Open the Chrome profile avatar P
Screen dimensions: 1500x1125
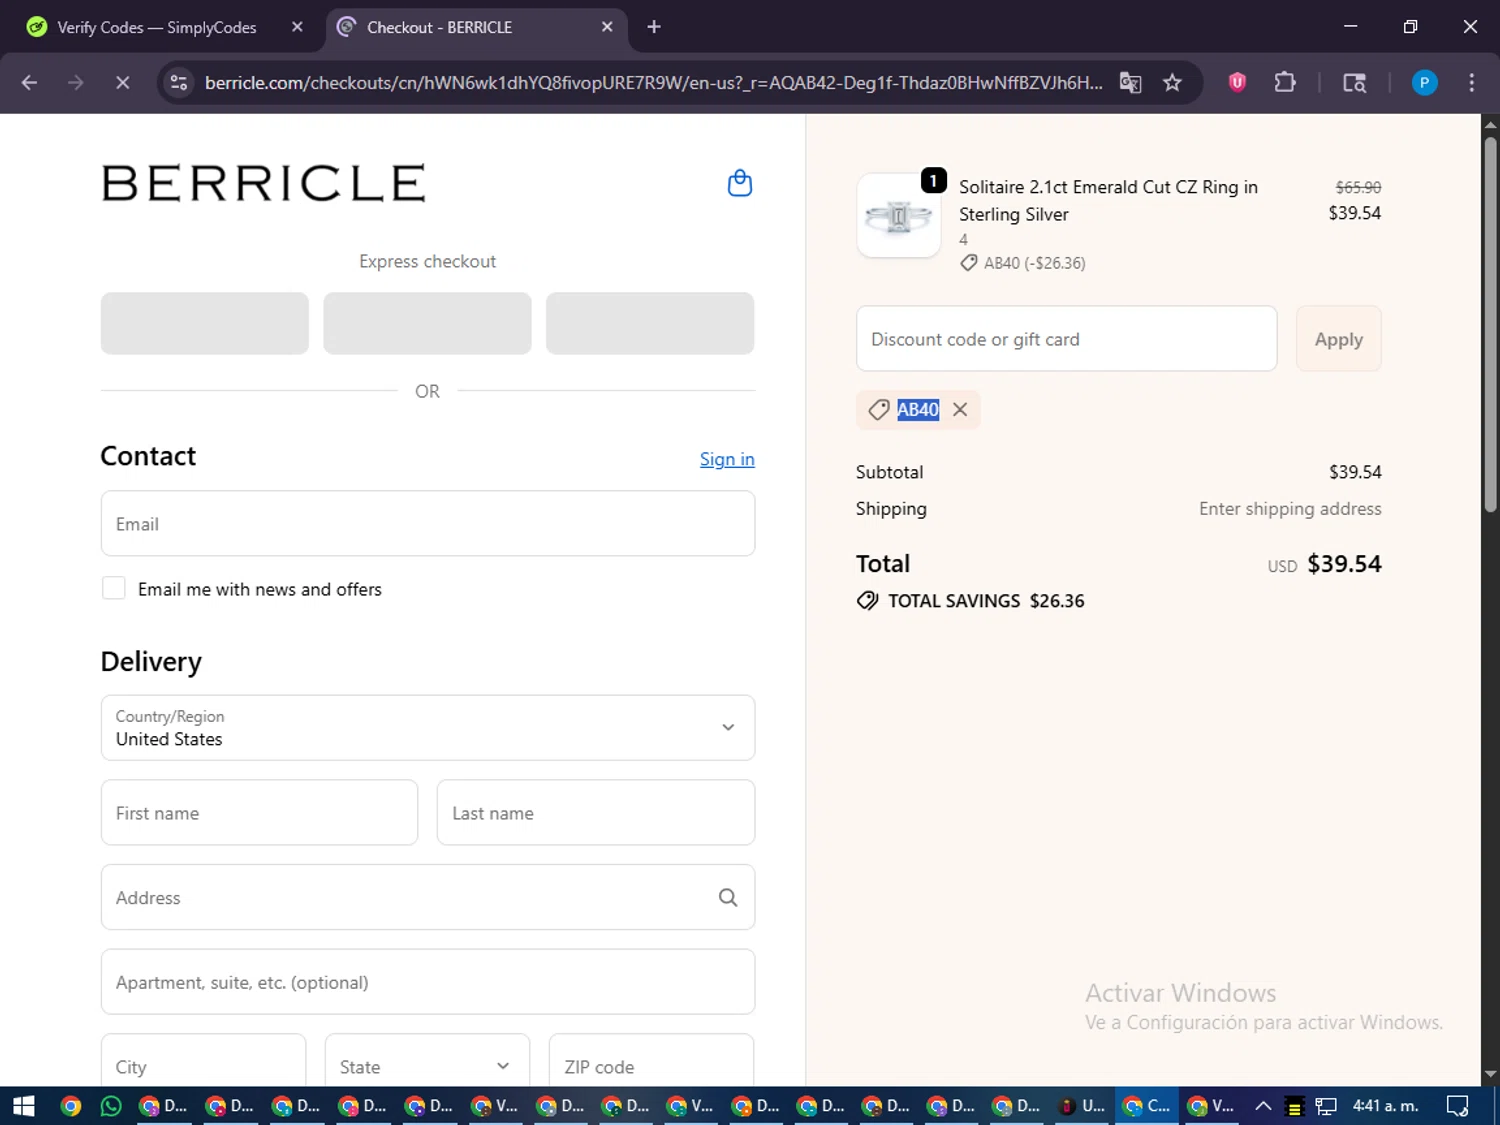[1424, 83]
